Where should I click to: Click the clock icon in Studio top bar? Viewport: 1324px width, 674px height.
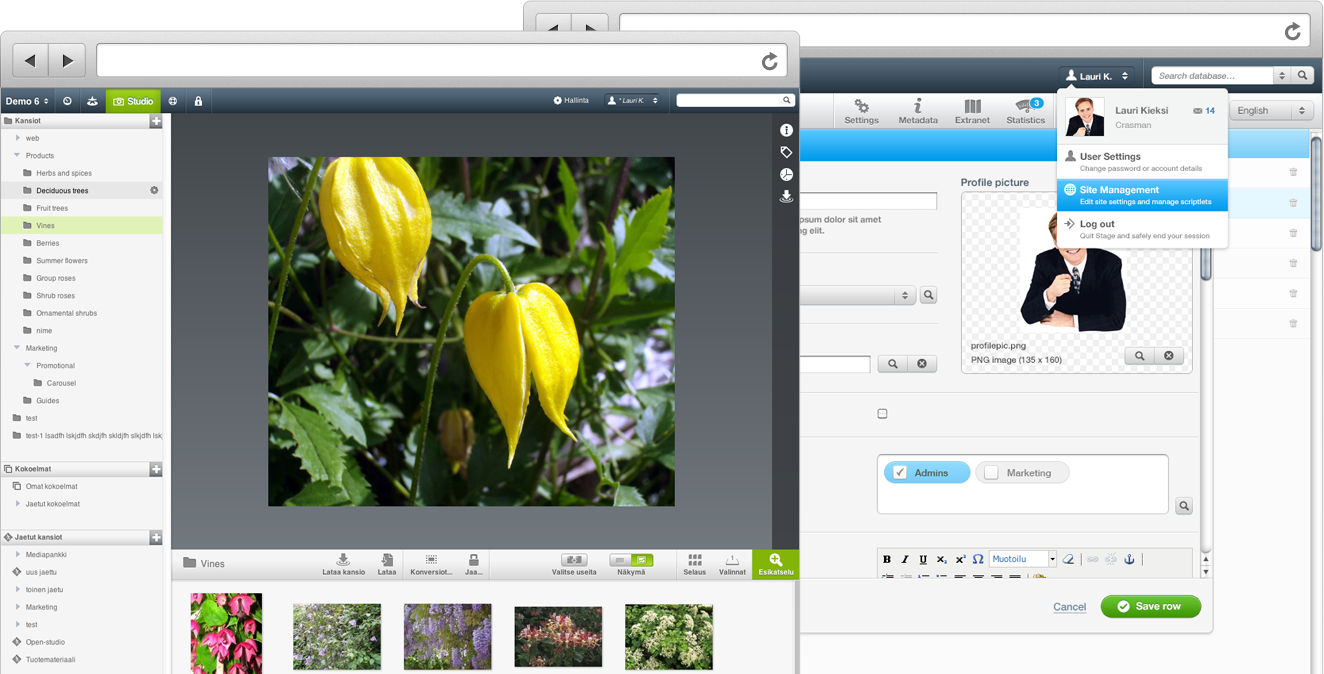(67, 101)
